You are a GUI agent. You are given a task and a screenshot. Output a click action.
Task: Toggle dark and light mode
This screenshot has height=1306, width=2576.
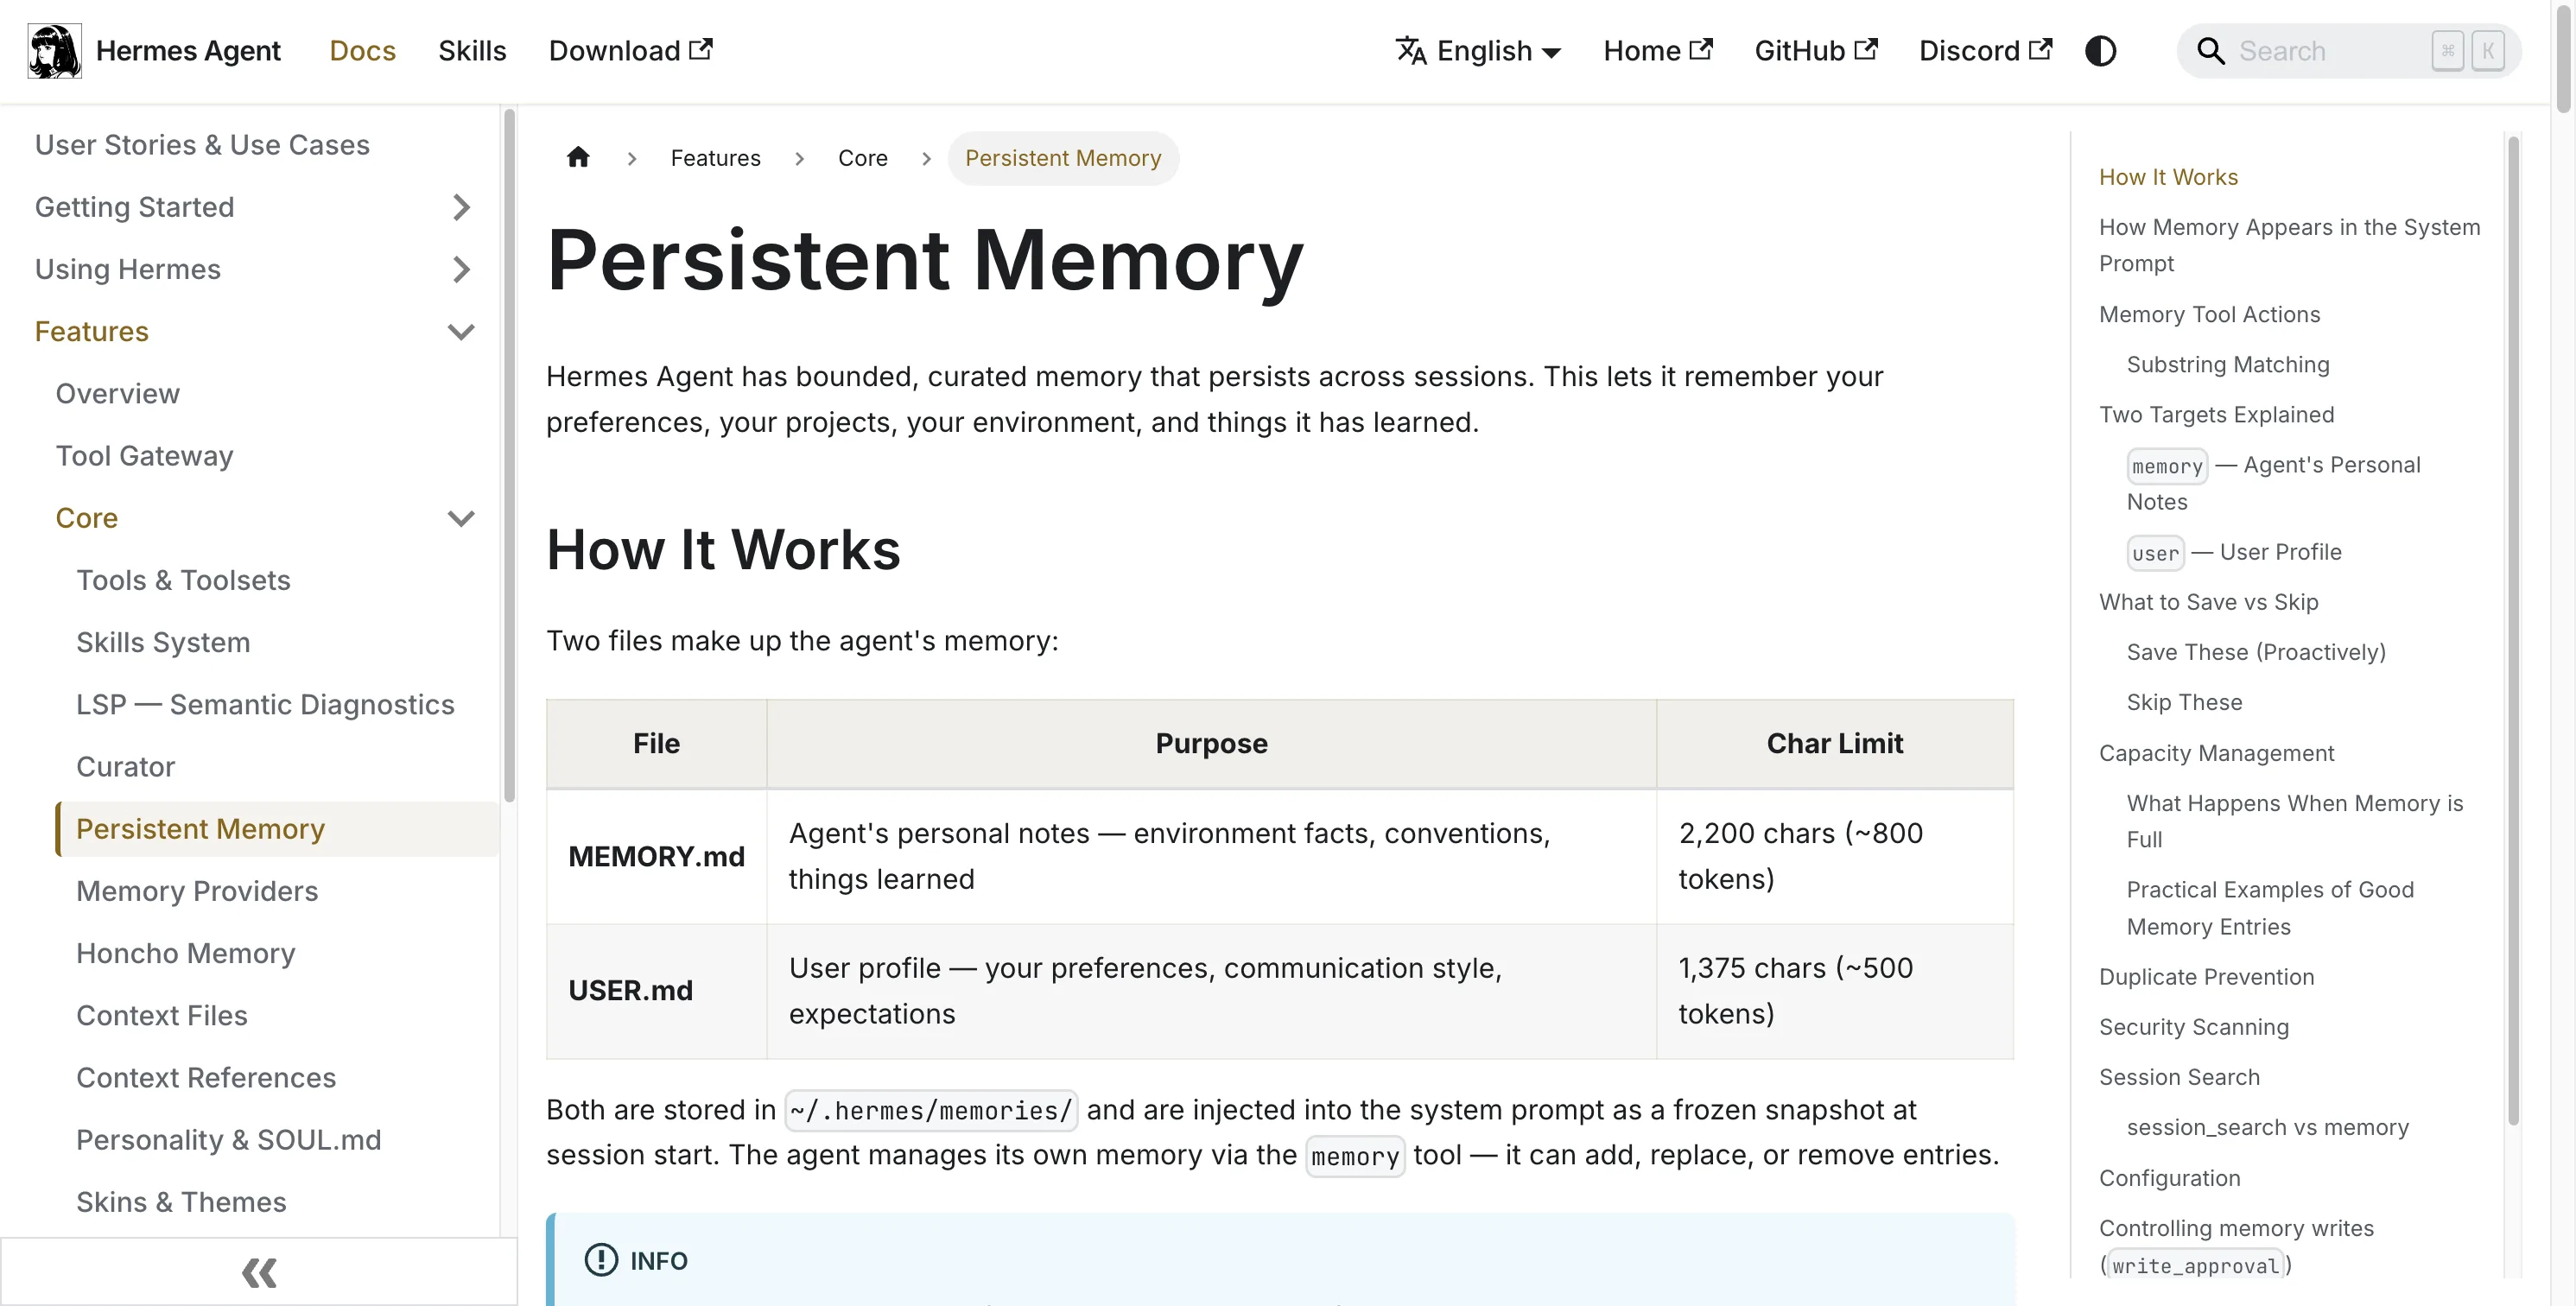[x=2100, y=51]
